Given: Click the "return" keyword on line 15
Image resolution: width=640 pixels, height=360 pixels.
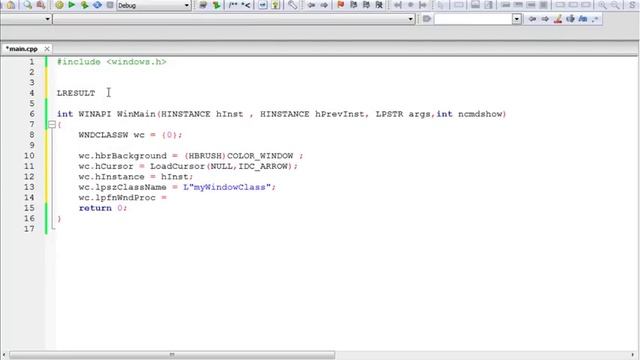Looking at the screenshot, I should point(95,208).
